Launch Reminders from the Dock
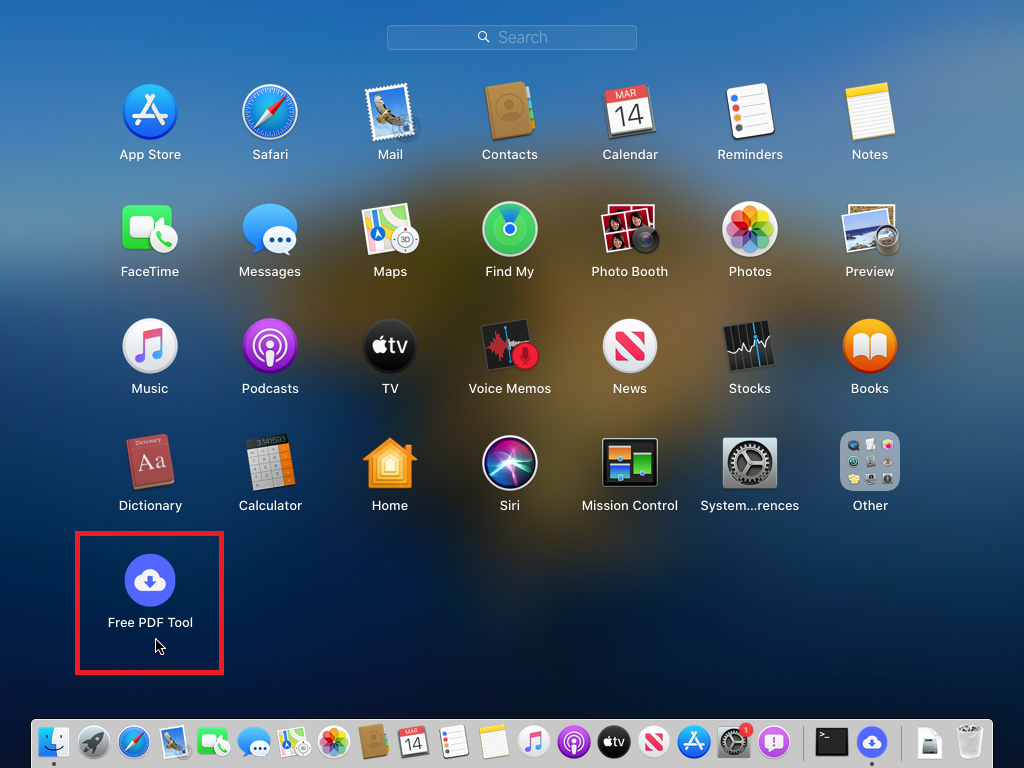The image size is (1024, 768). click(453, 743)
